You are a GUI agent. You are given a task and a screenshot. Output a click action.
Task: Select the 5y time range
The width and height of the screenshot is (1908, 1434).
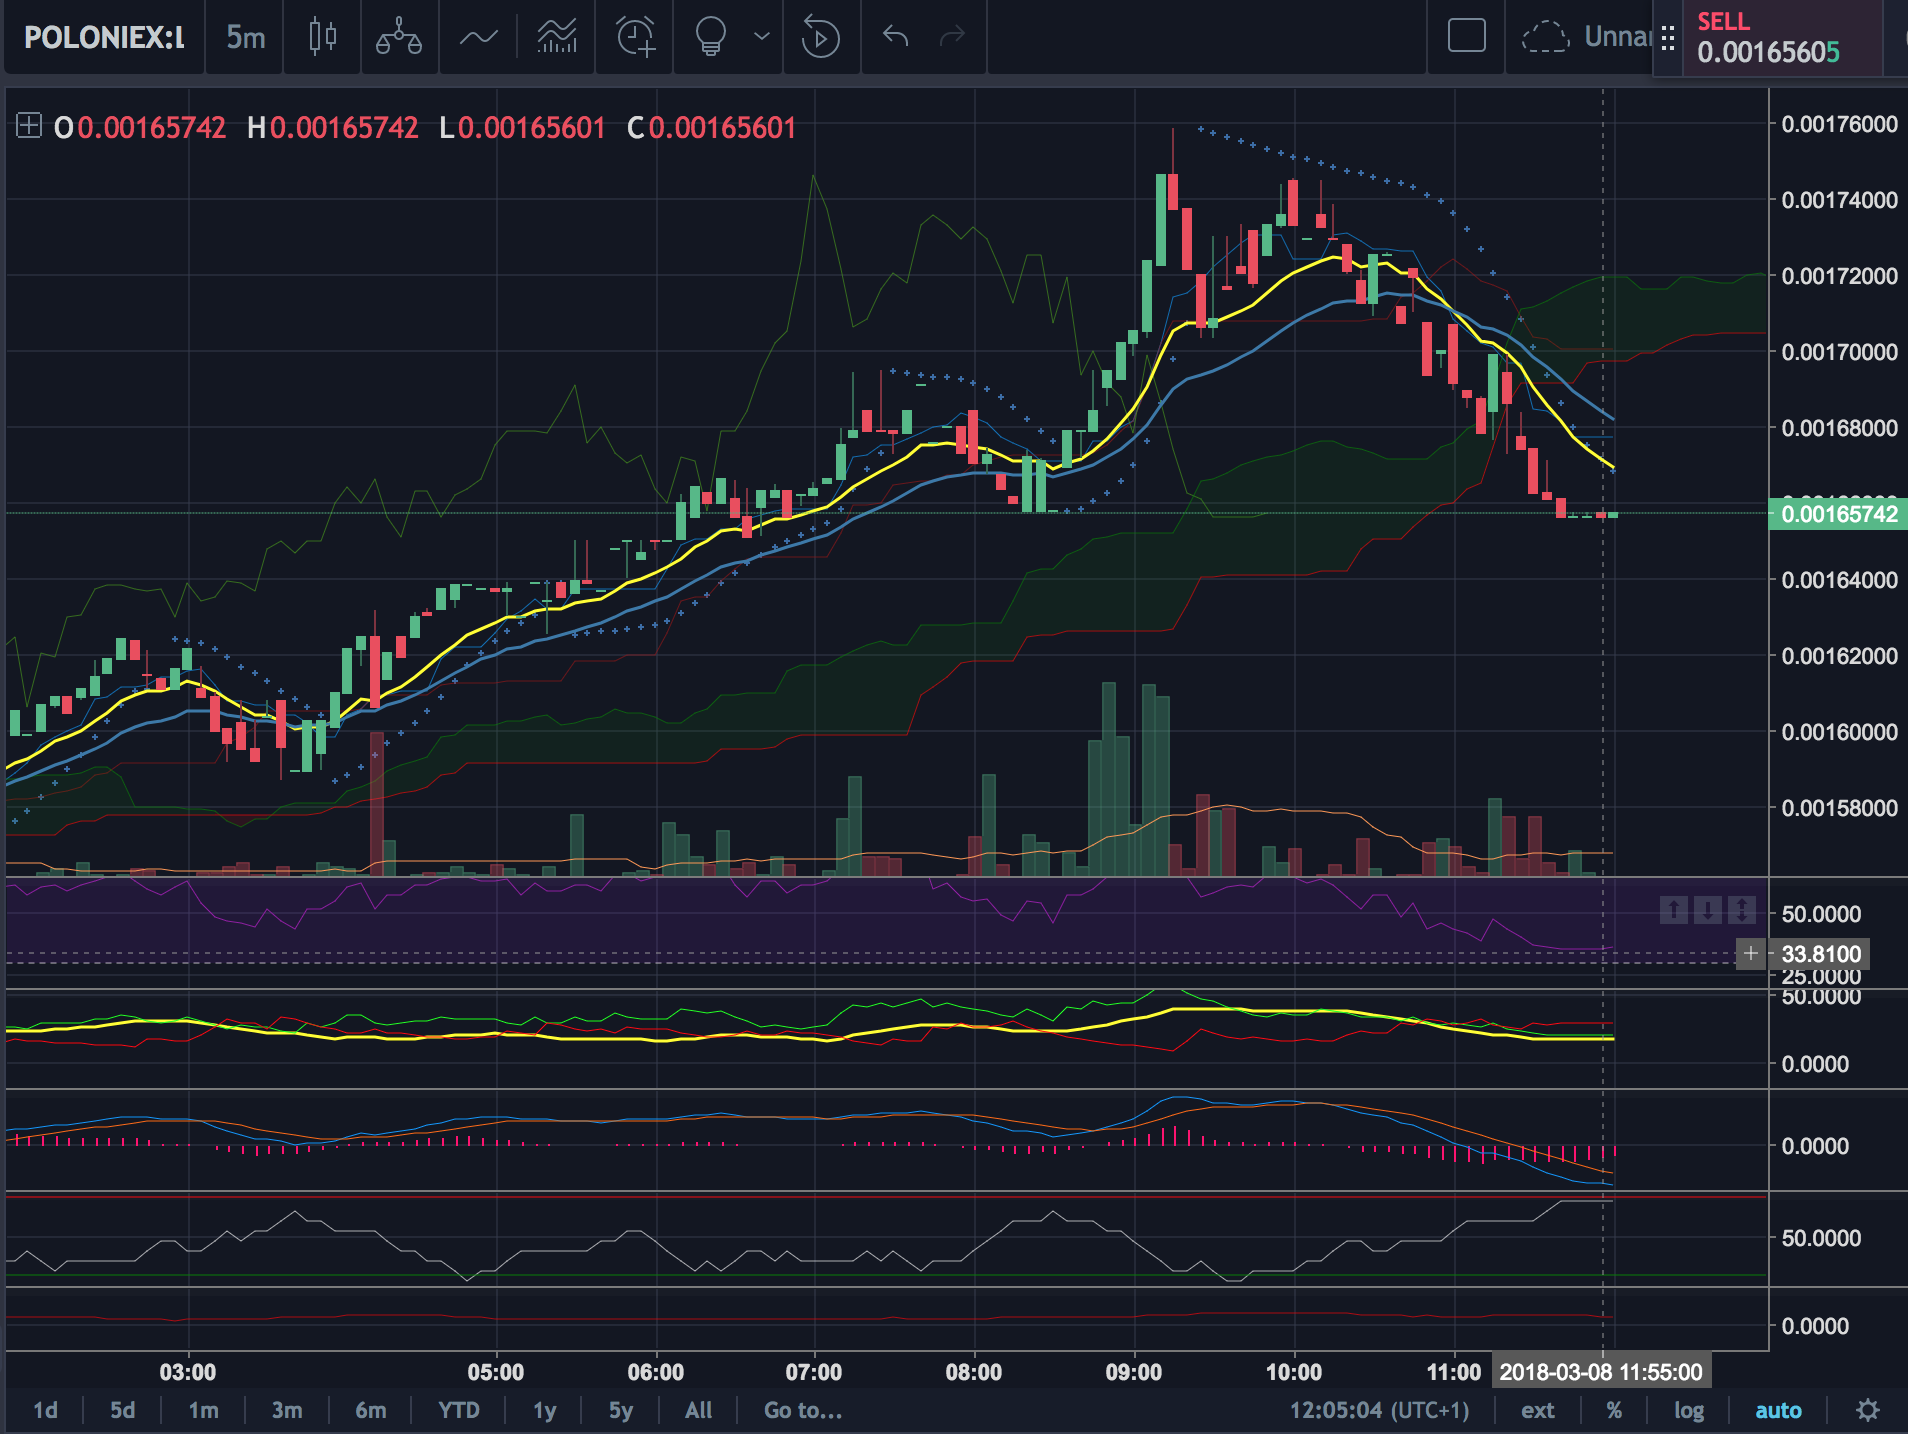pos(621,1410)
